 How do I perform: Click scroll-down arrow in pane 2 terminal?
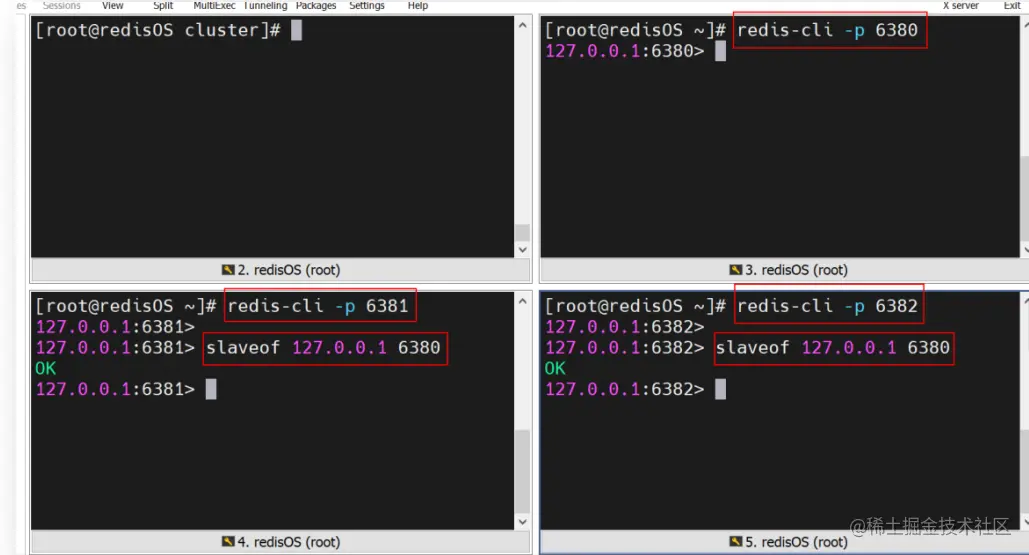click(x=522, y=249)
